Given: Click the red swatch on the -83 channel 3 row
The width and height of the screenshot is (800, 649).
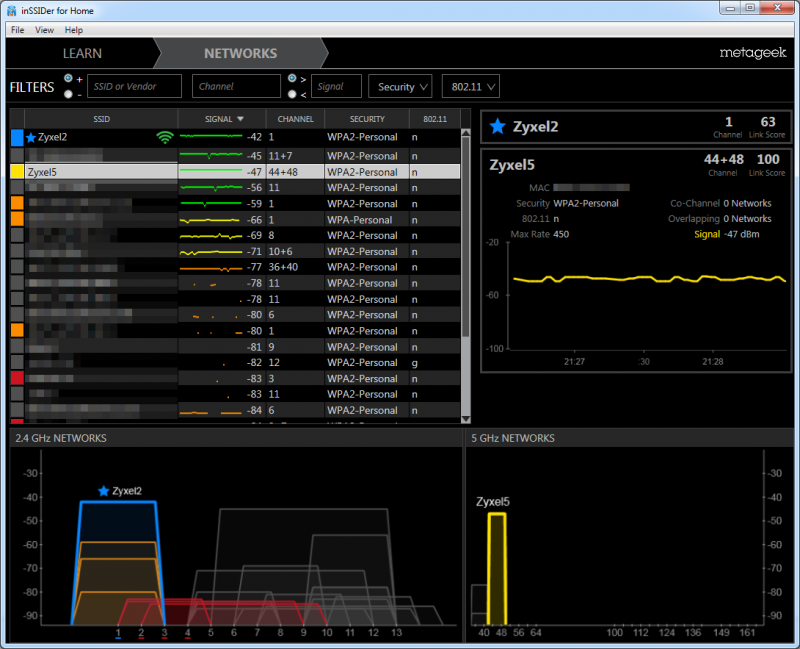Looking at the screenshot, I should pyautogui.click(x=17, y=378).
